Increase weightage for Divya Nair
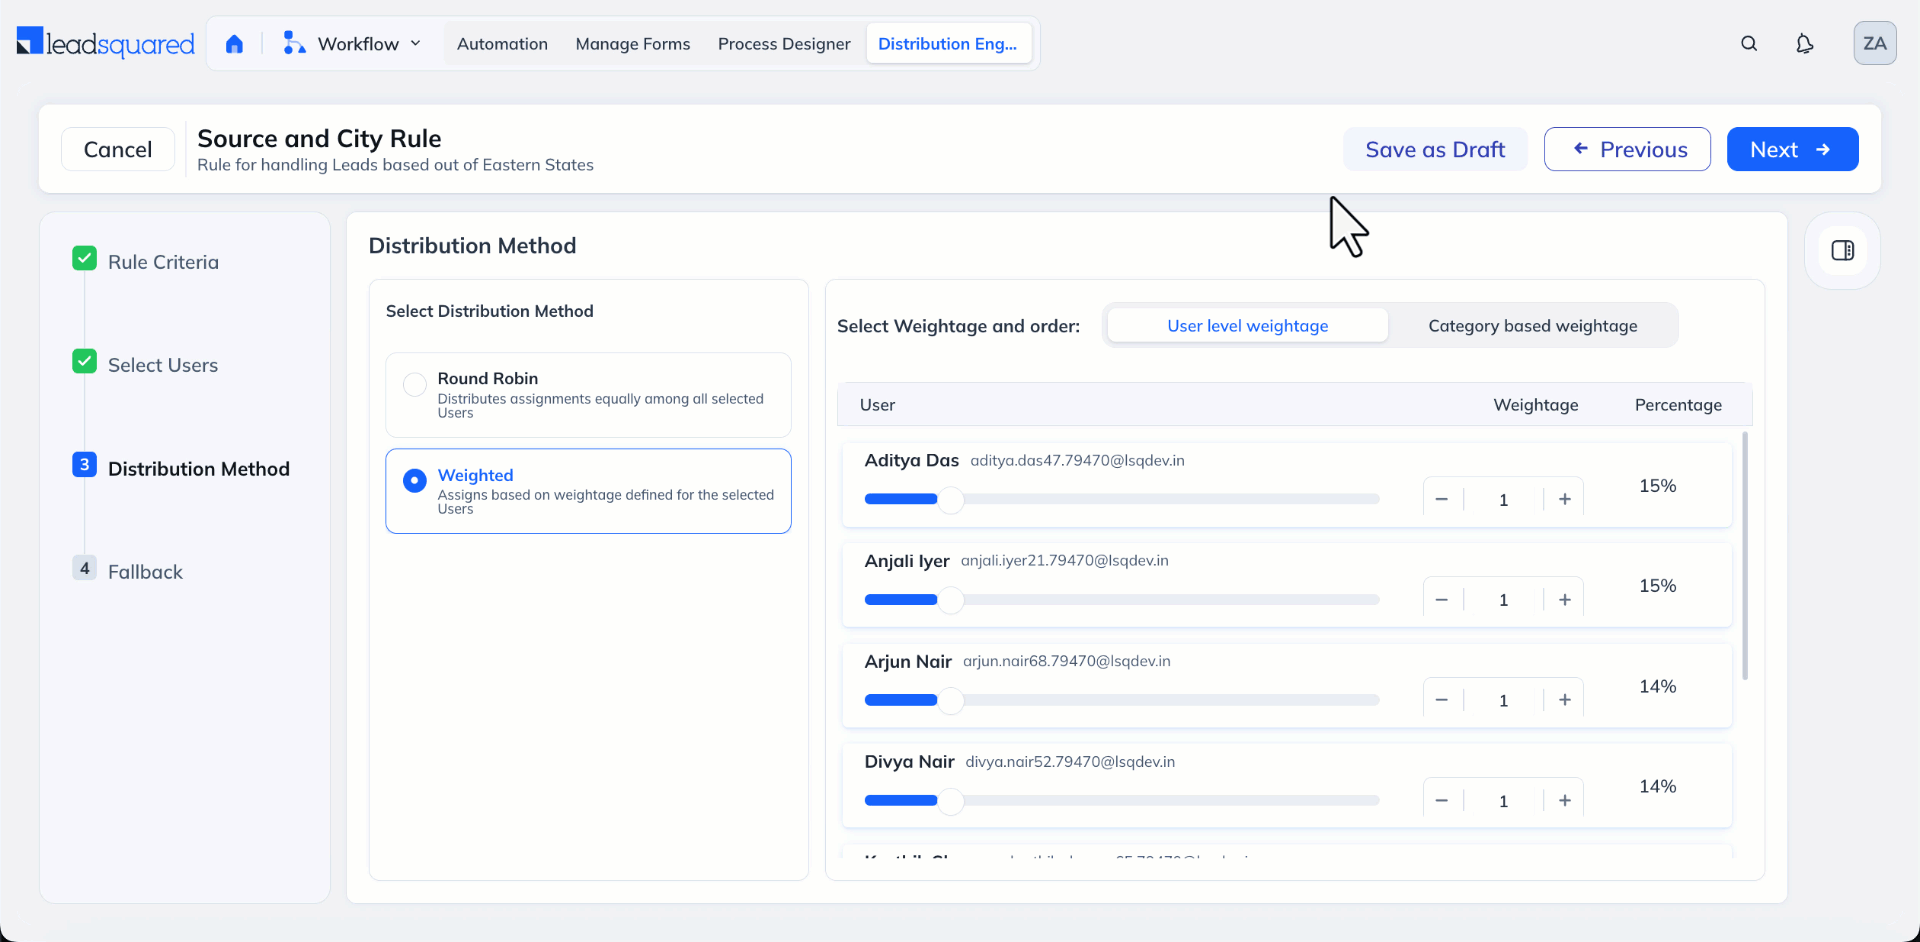 [1565, 800]
